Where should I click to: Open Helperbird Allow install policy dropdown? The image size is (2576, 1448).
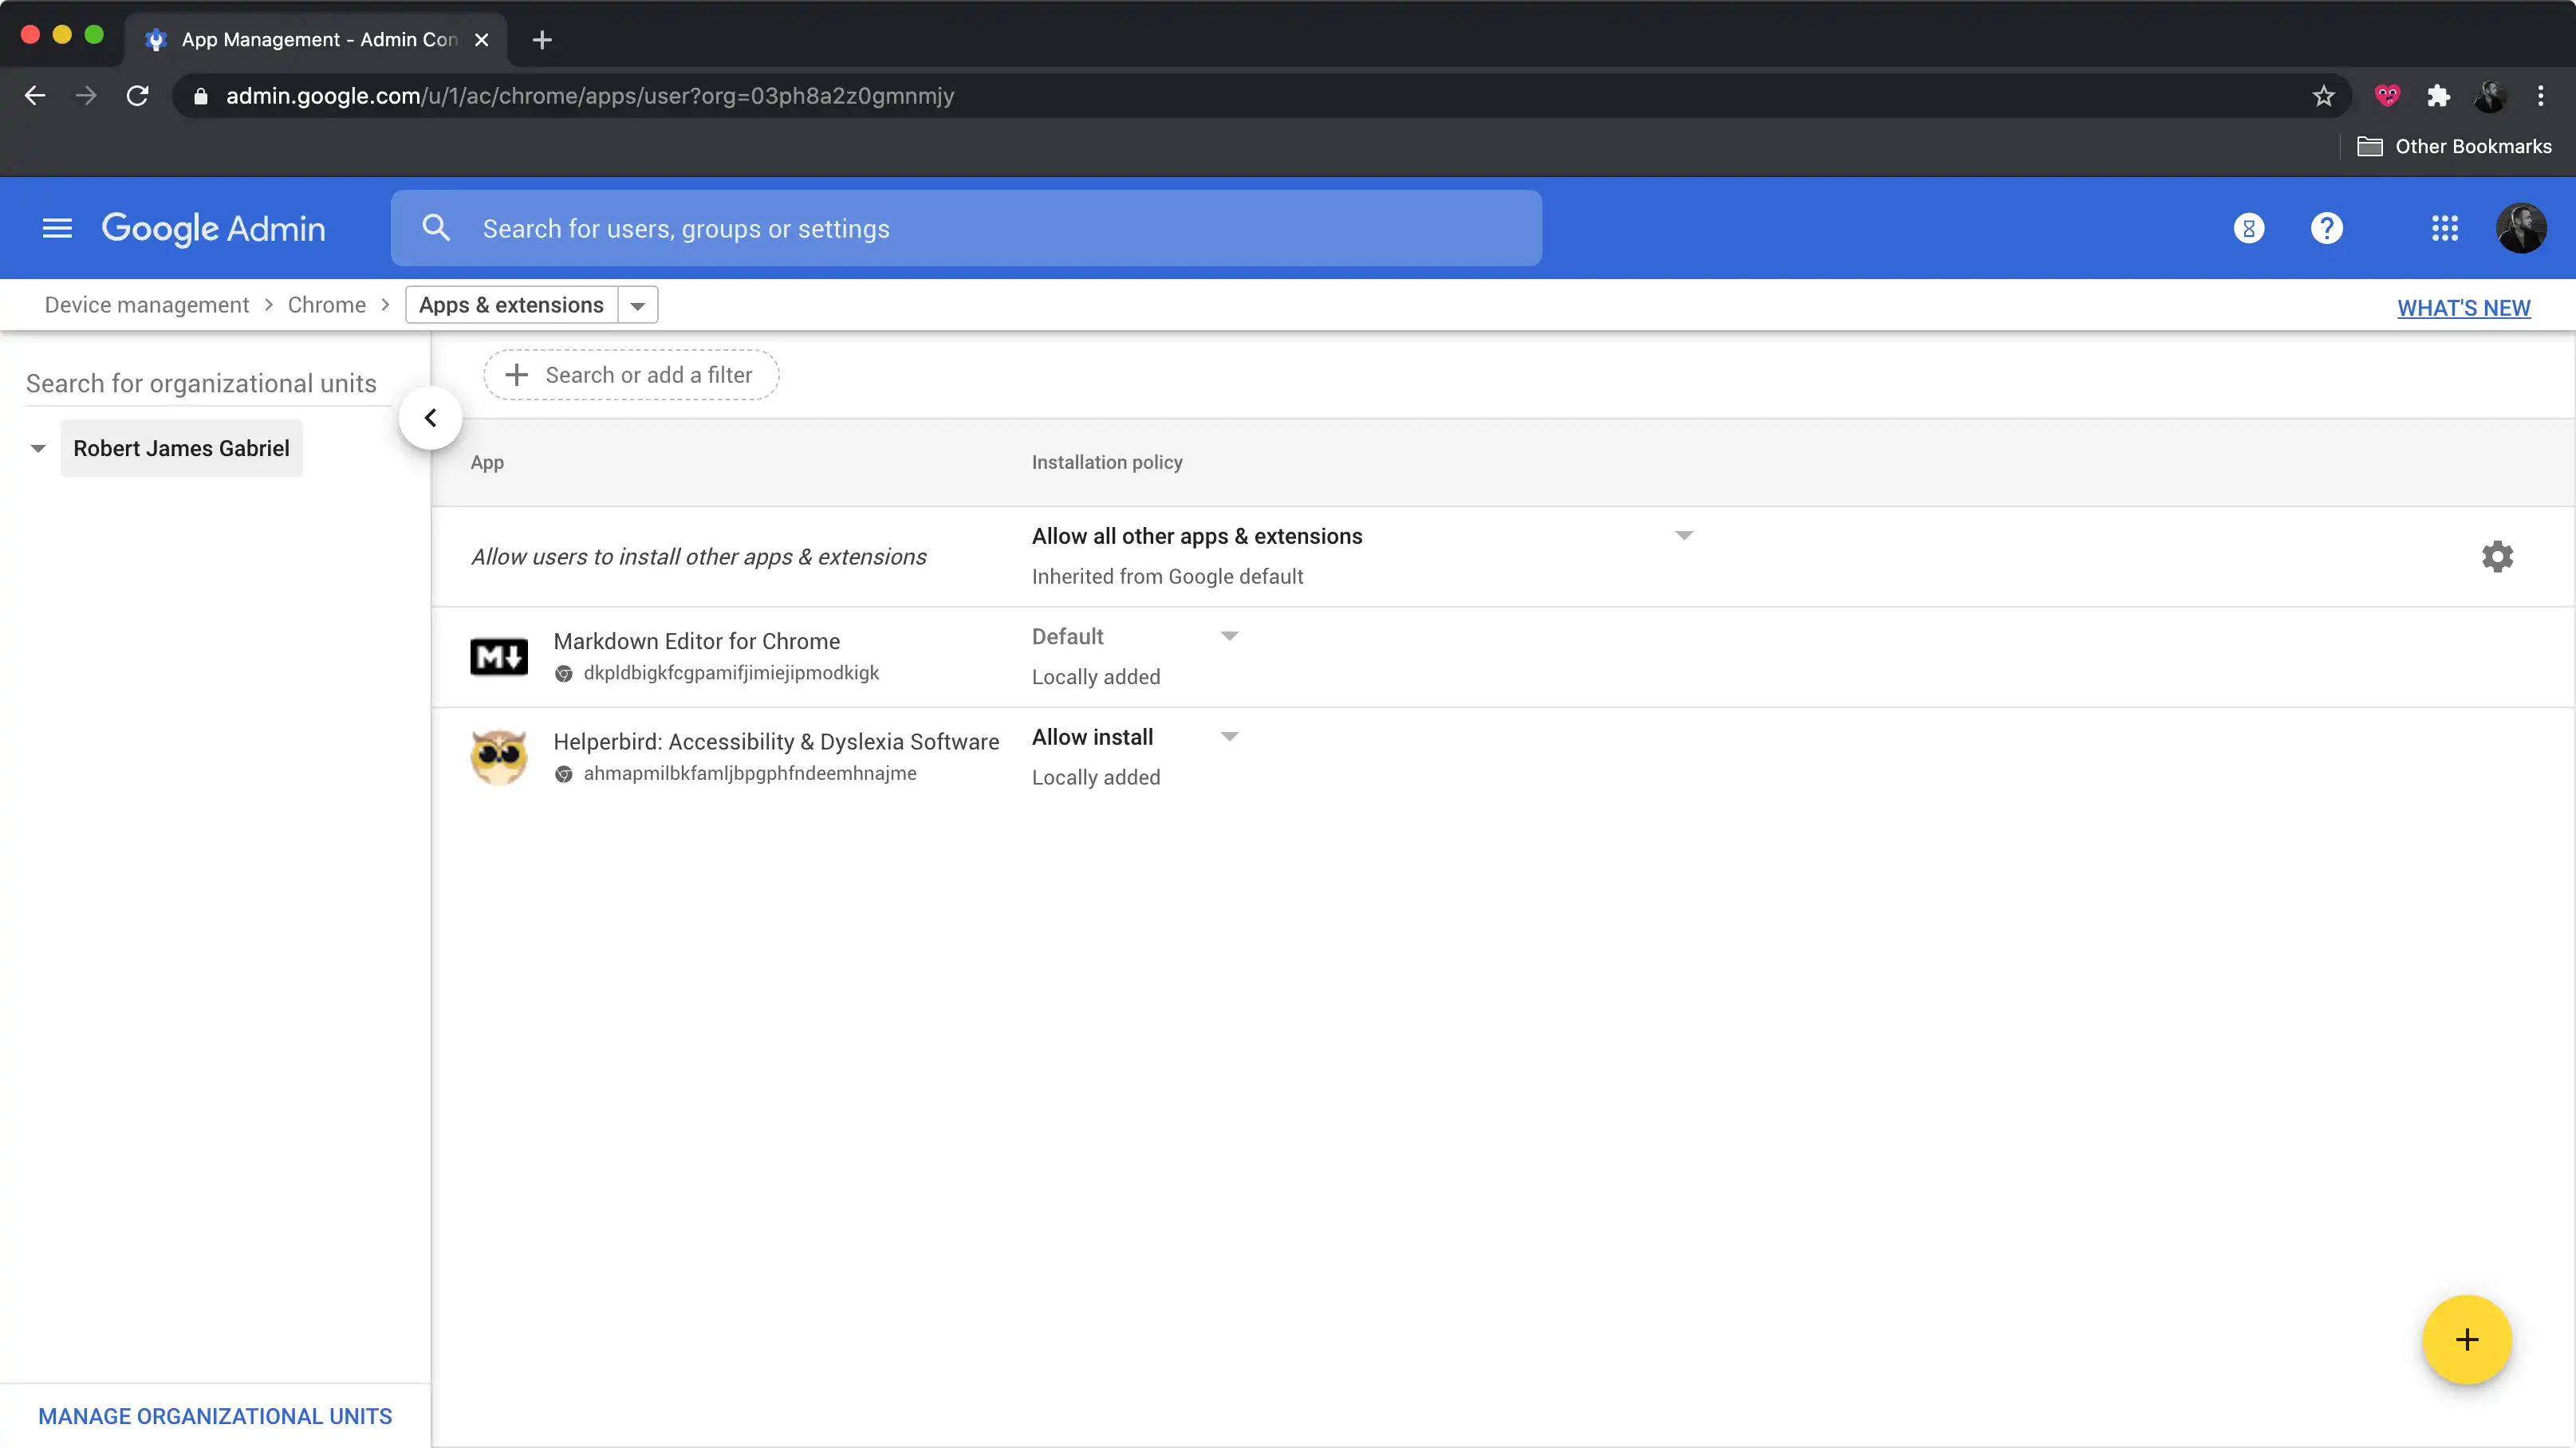click(1229, 737)
